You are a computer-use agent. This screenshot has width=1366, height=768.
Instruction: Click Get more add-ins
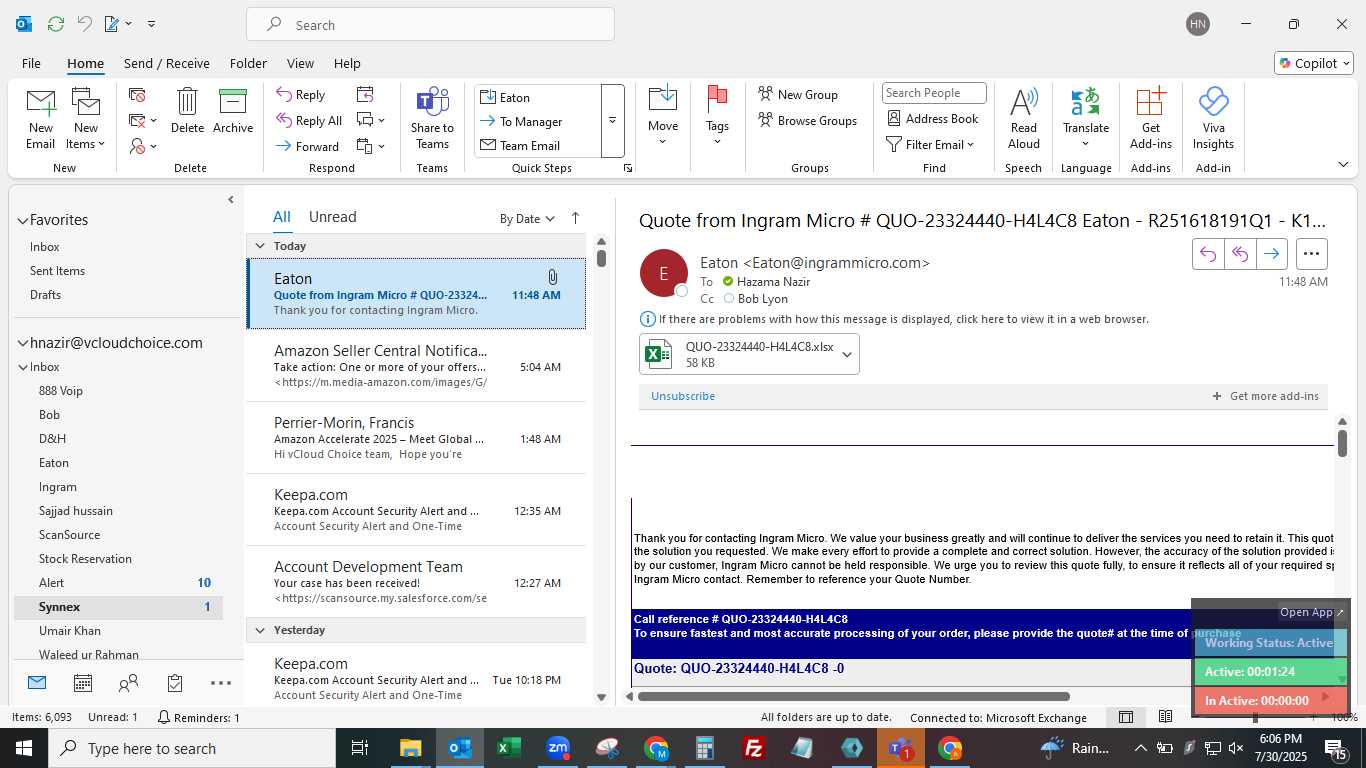[x=1266, y=396]
